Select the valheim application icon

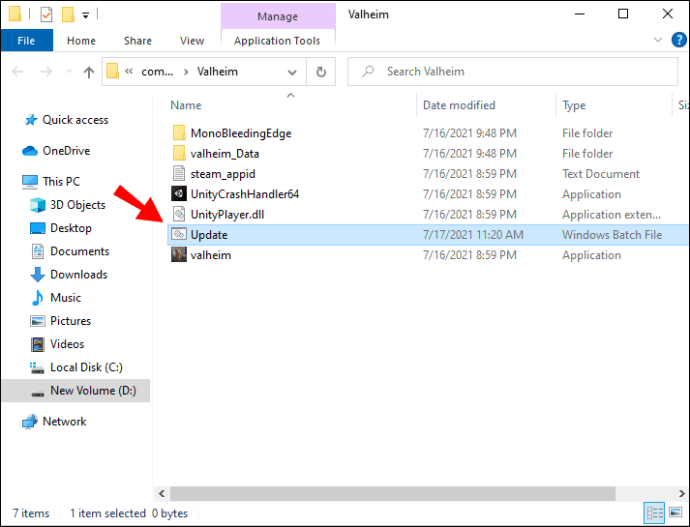click(179, 255)
